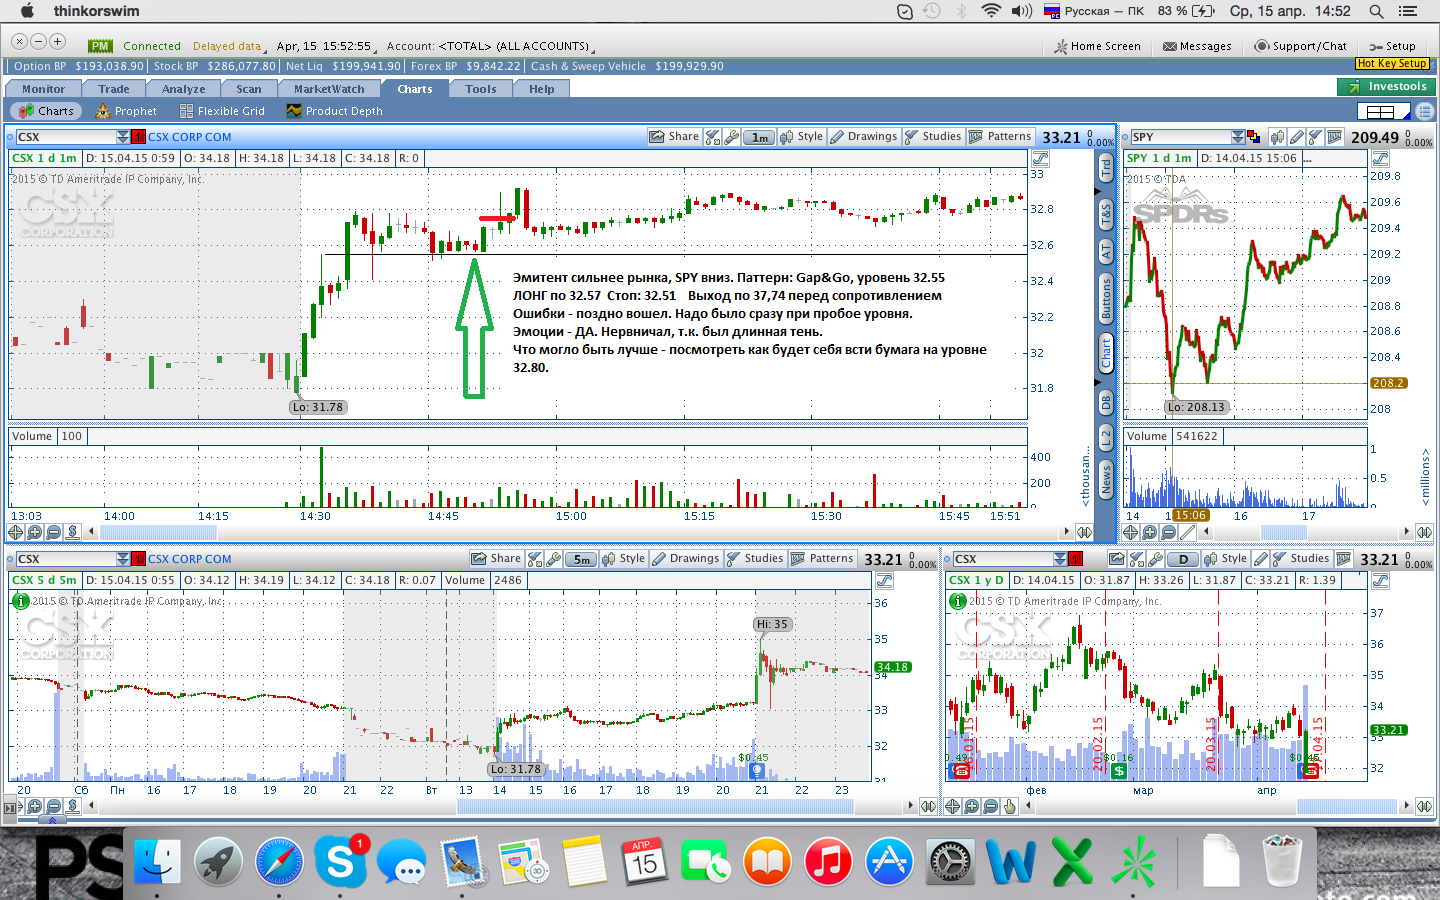Viewport: 1440px width, 900px height.
Task: Toggle the Trd side panel button
Action: pos(1106,168)
